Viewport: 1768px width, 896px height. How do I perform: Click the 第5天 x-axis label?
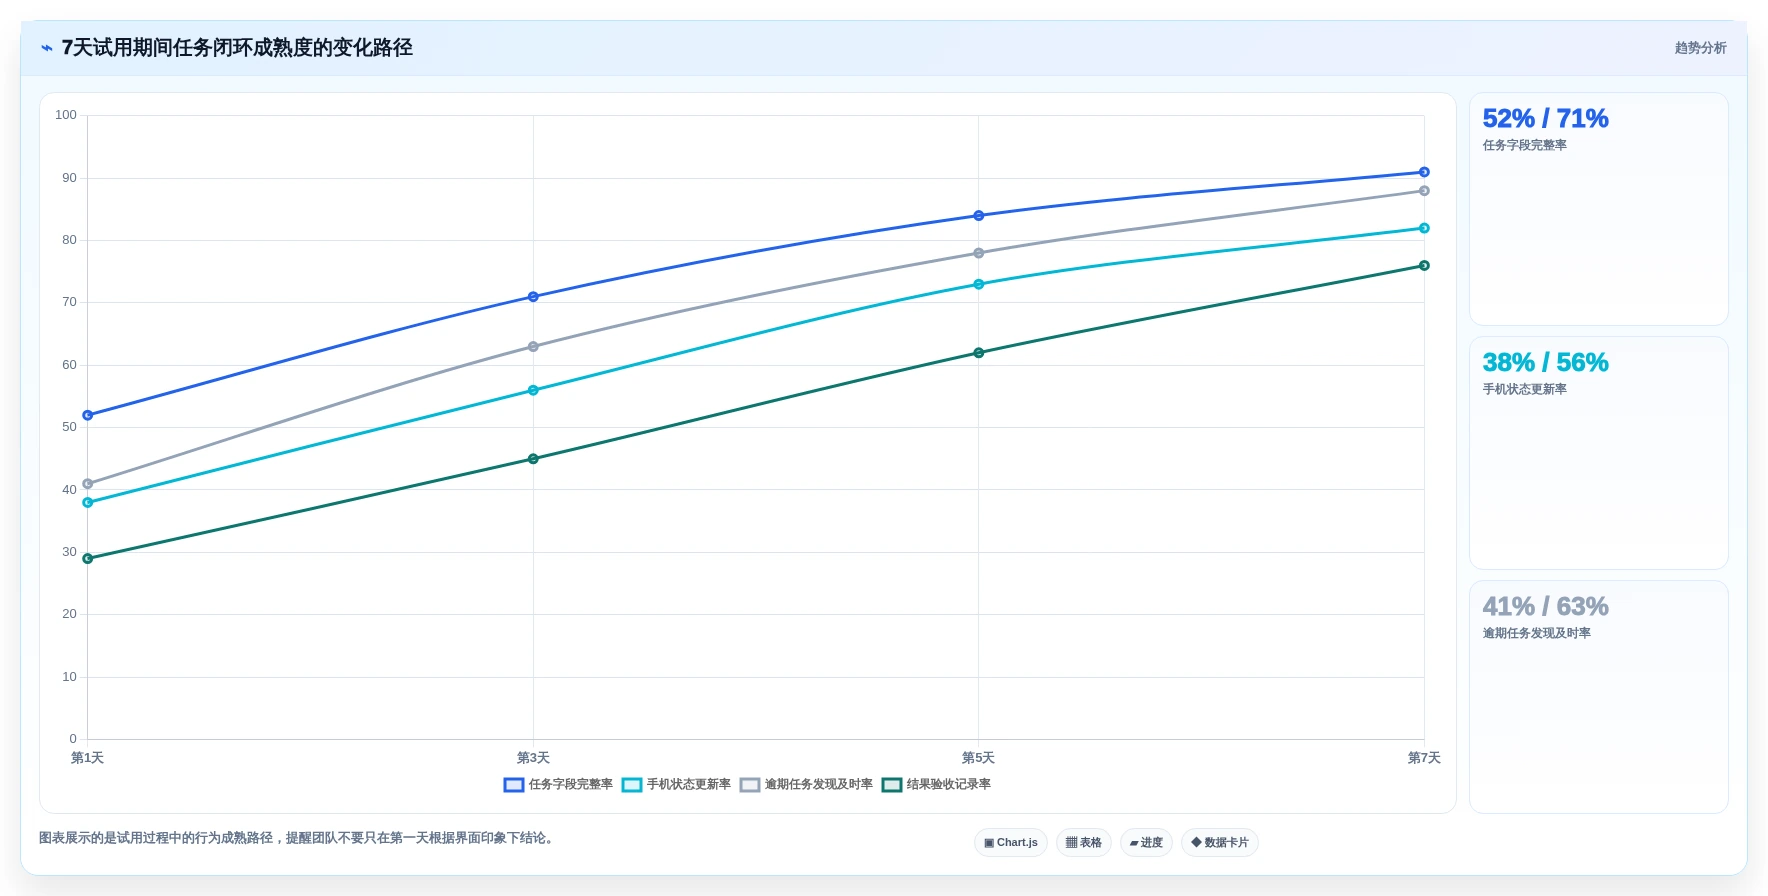click(979, 758)
